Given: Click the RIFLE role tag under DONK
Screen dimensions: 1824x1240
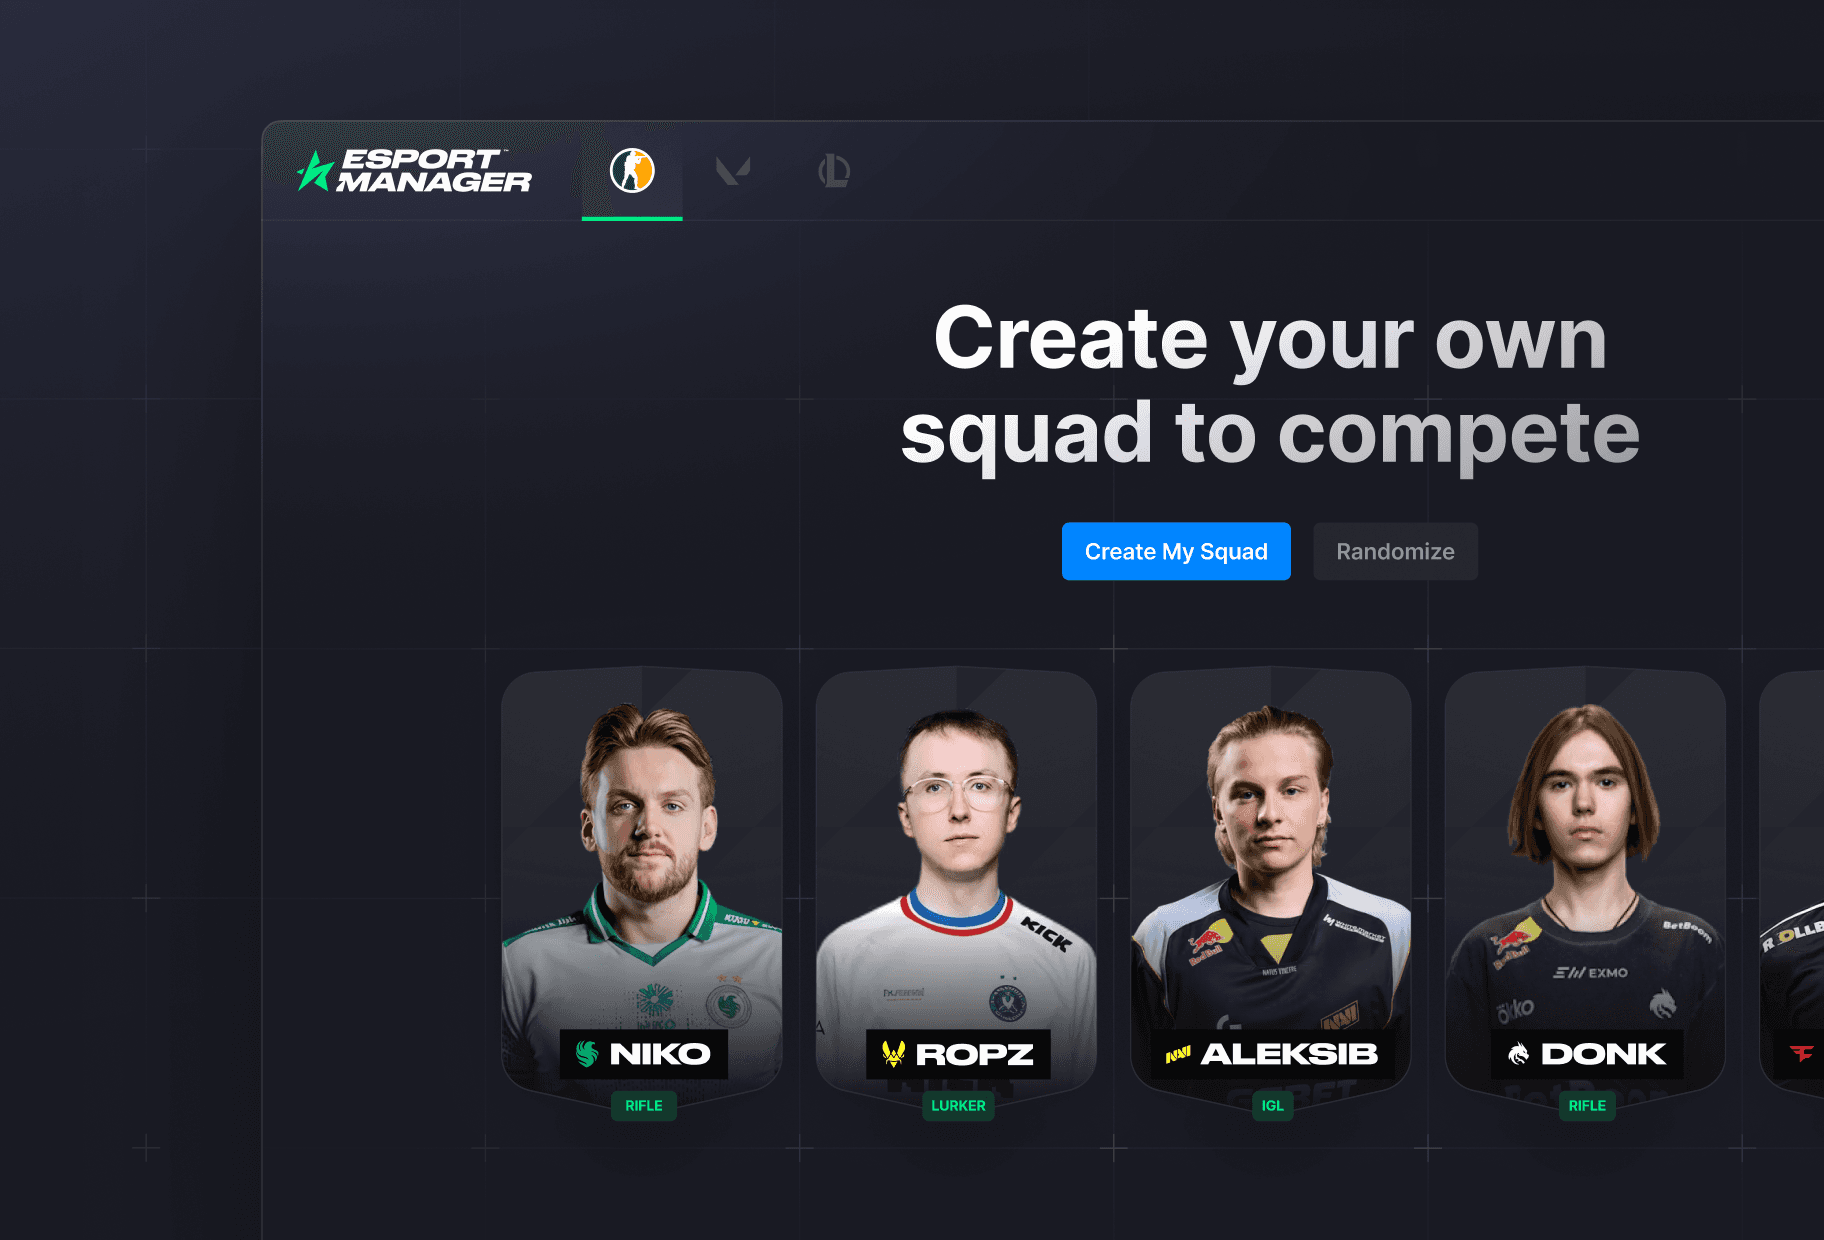Looking at the screenshot, I should [x=1587, y=1105].
